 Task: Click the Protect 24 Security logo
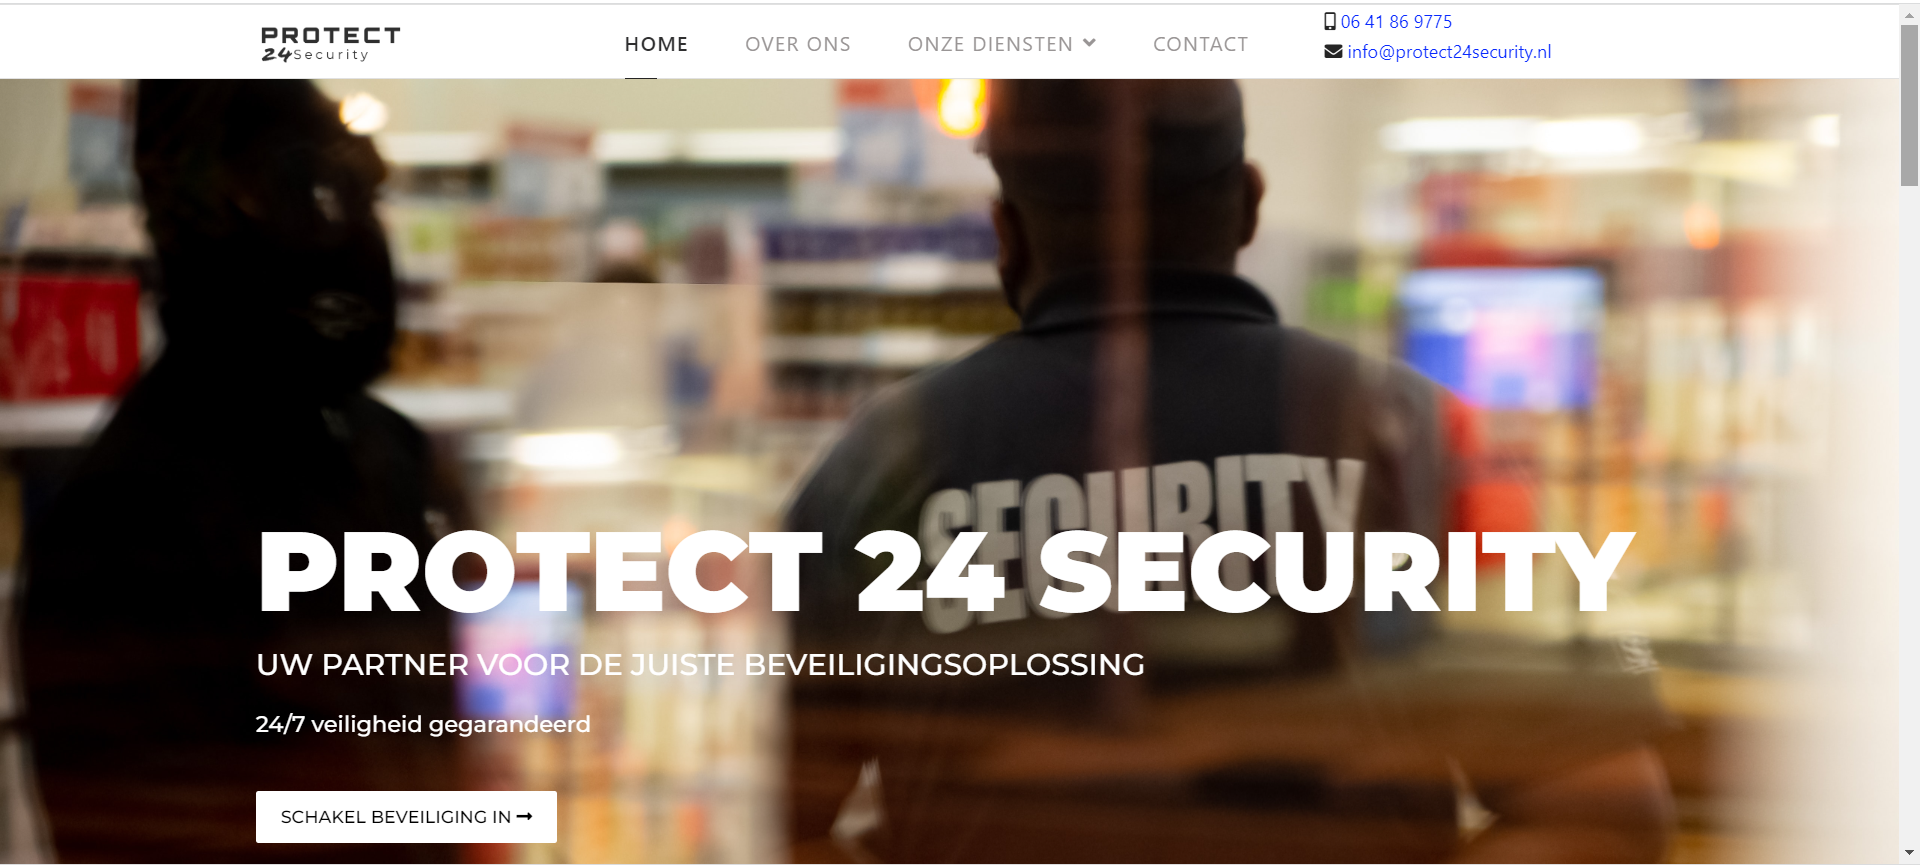(x=330, y=44)
